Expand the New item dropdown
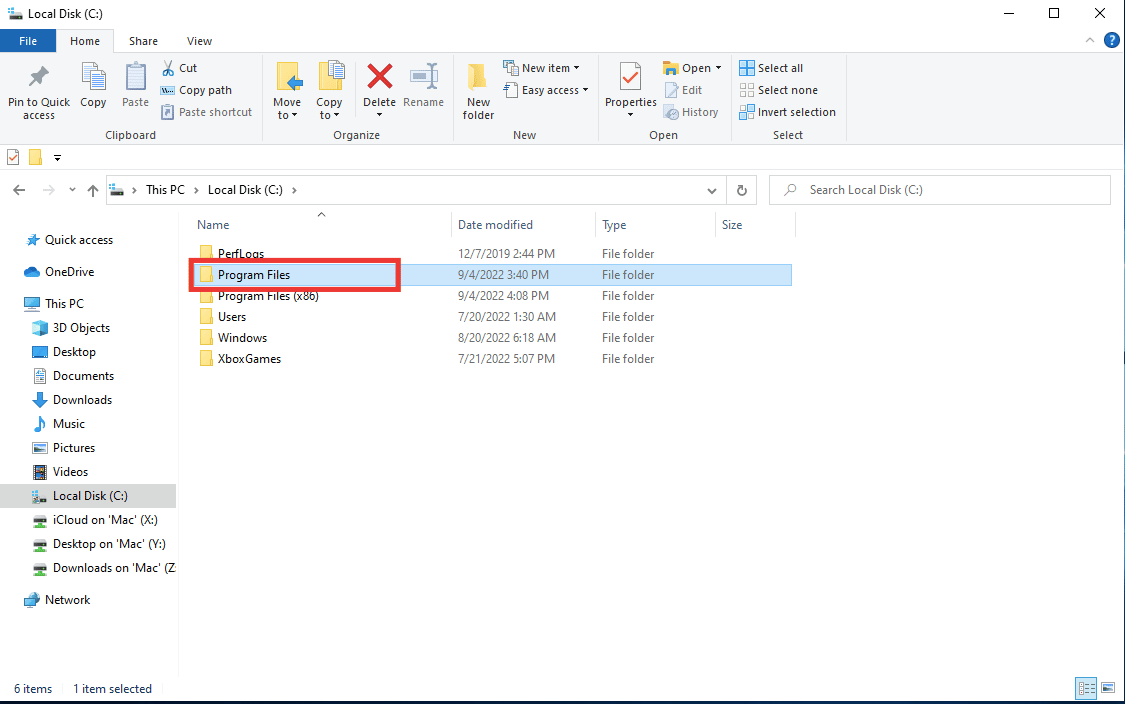The height and width of the screenshot is (704, 1125). [543, 67]
